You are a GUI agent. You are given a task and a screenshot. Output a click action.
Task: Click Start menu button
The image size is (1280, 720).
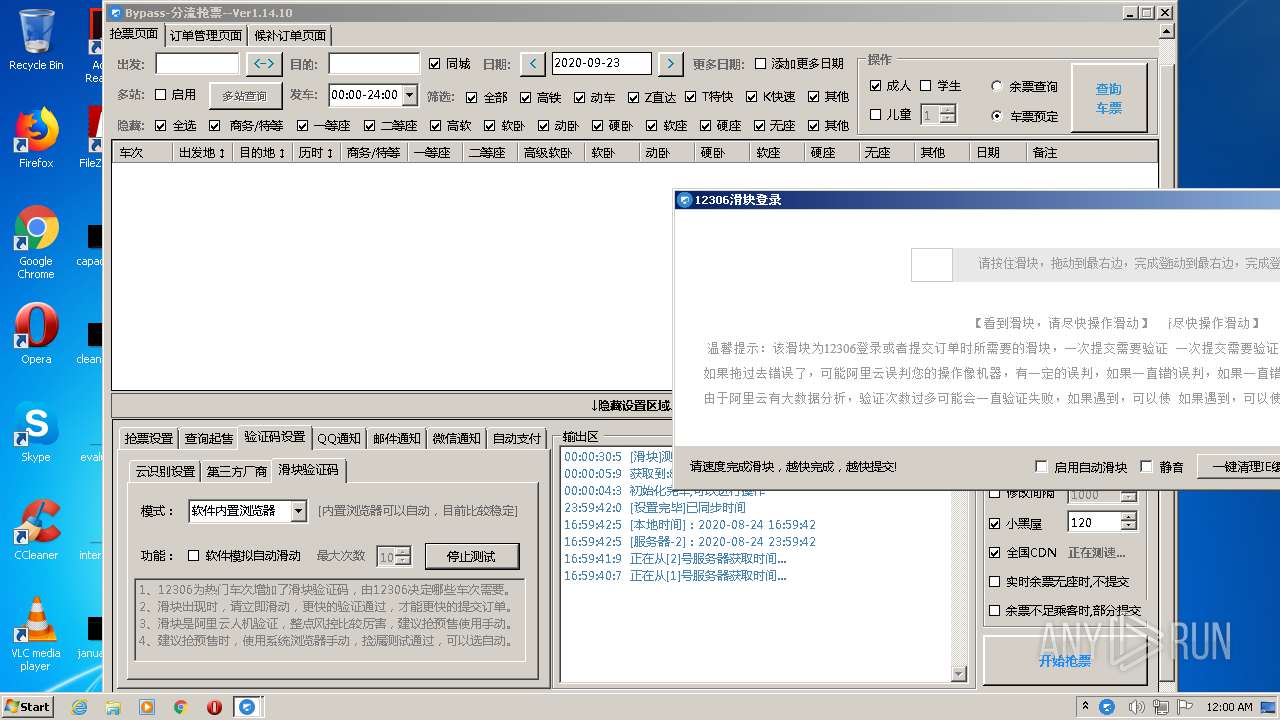[x=27, y=707]
